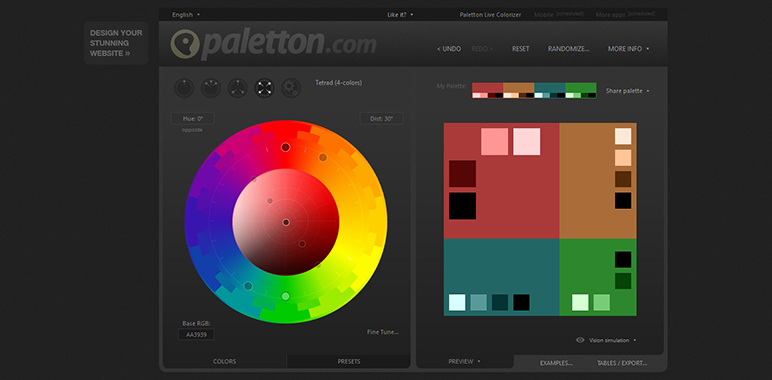Click the Randomize button
Screen dimensions: 772x380
(x=569, y=49)
